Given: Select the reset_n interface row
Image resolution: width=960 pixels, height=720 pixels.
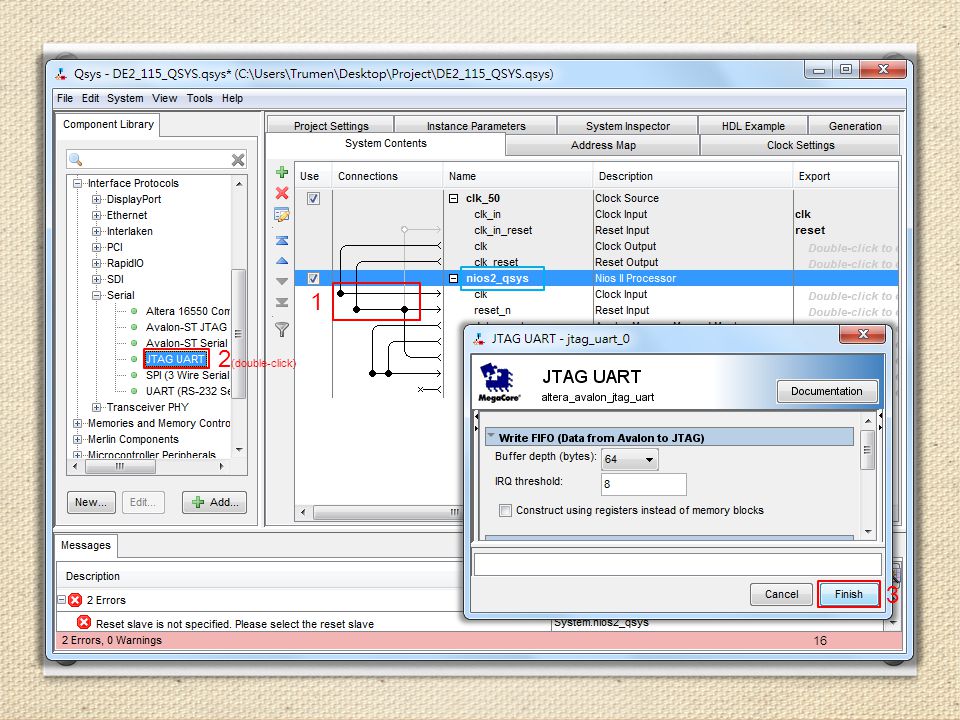Looking at the screenshot, I should (x=492, y=310).
